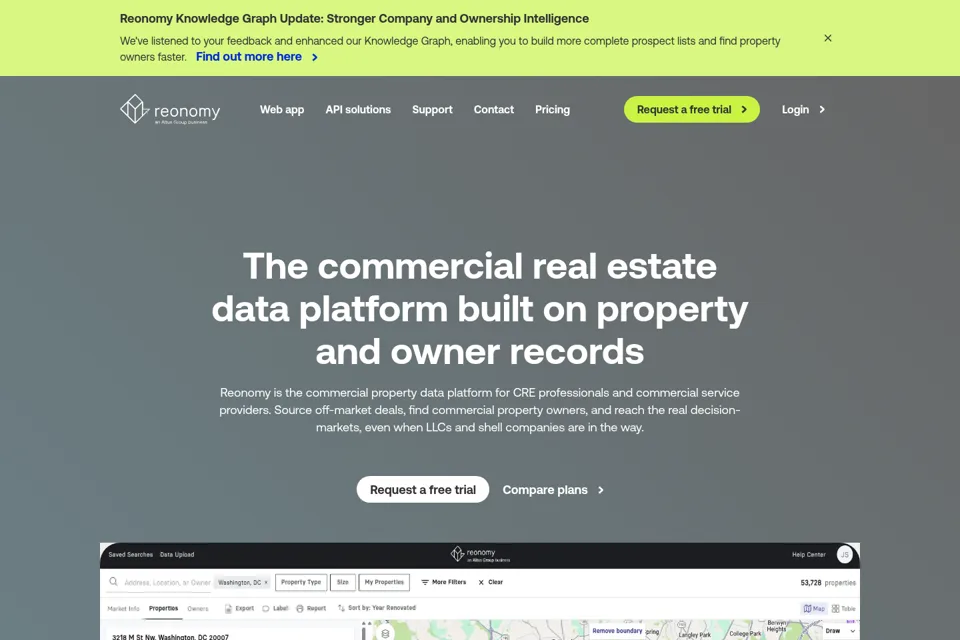The height and width of the screenshot is (640, 960).
Task: Switch to the Market Info tab
Action: (x=124, y=609)
